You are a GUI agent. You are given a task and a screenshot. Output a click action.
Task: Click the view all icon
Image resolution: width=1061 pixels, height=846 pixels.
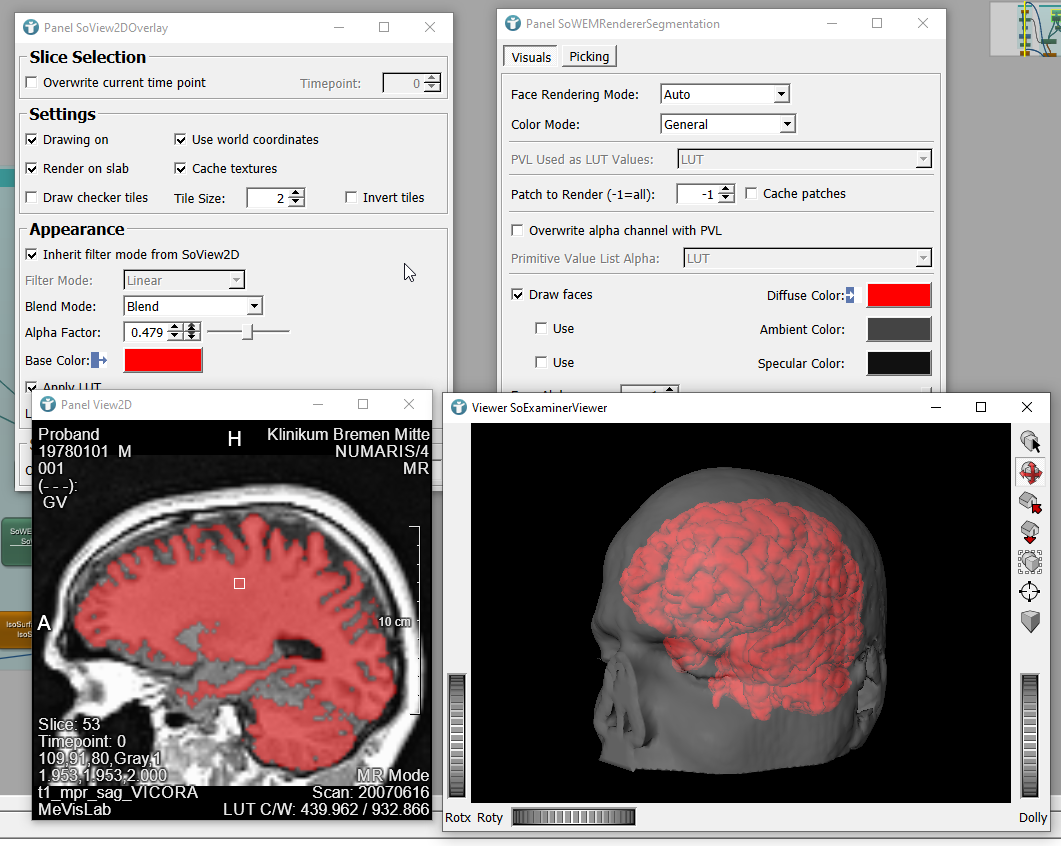point(1029,561)
